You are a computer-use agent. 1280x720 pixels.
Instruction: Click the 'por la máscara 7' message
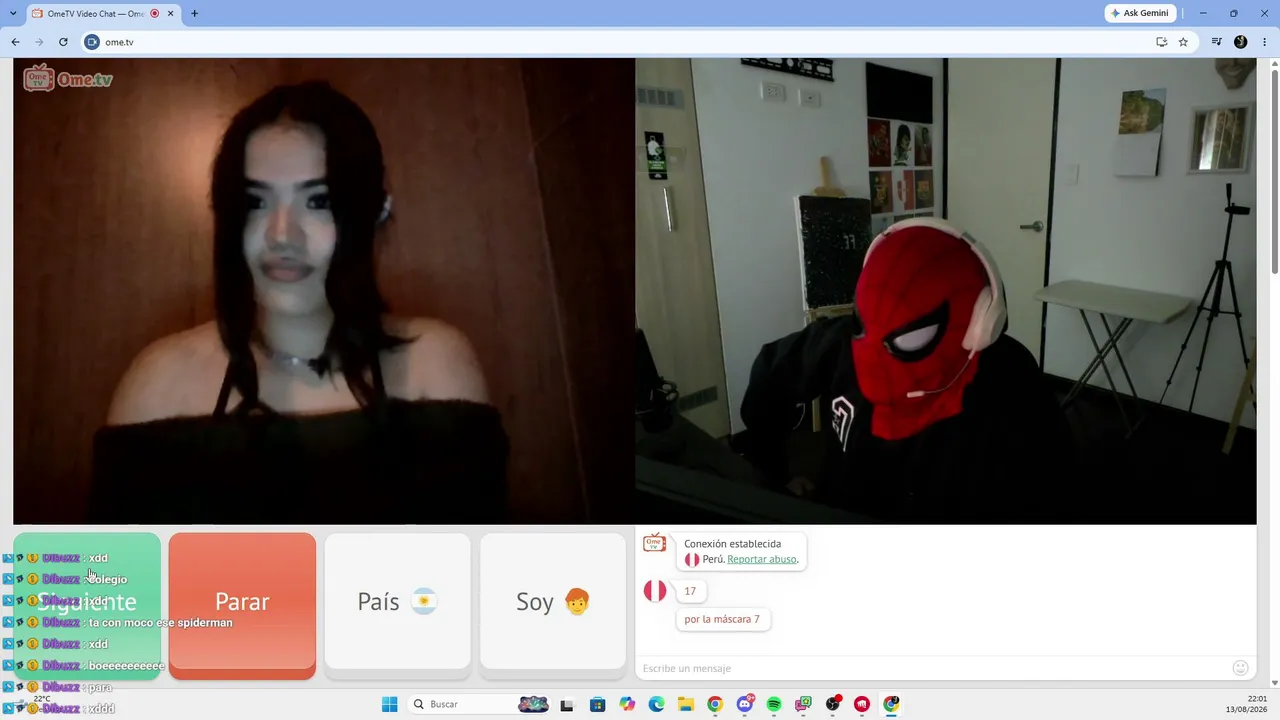point(722,619)
